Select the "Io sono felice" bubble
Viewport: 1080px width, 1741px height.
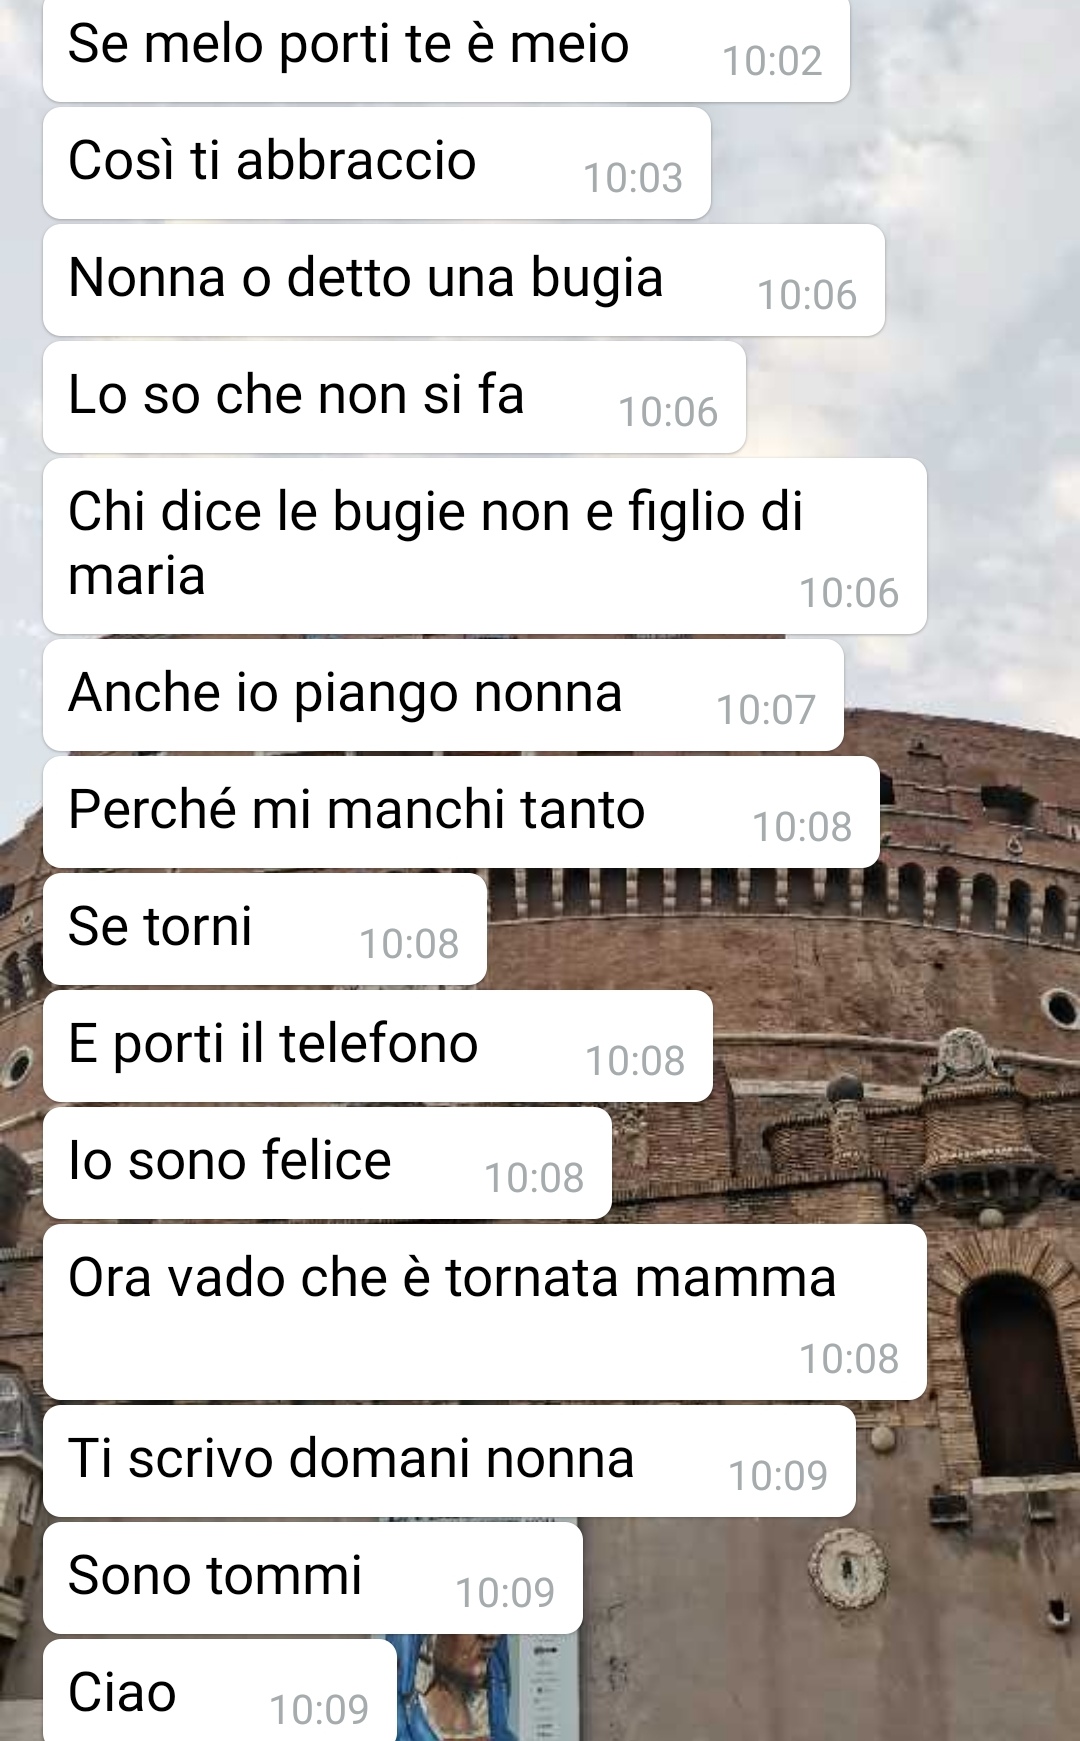327,1163
